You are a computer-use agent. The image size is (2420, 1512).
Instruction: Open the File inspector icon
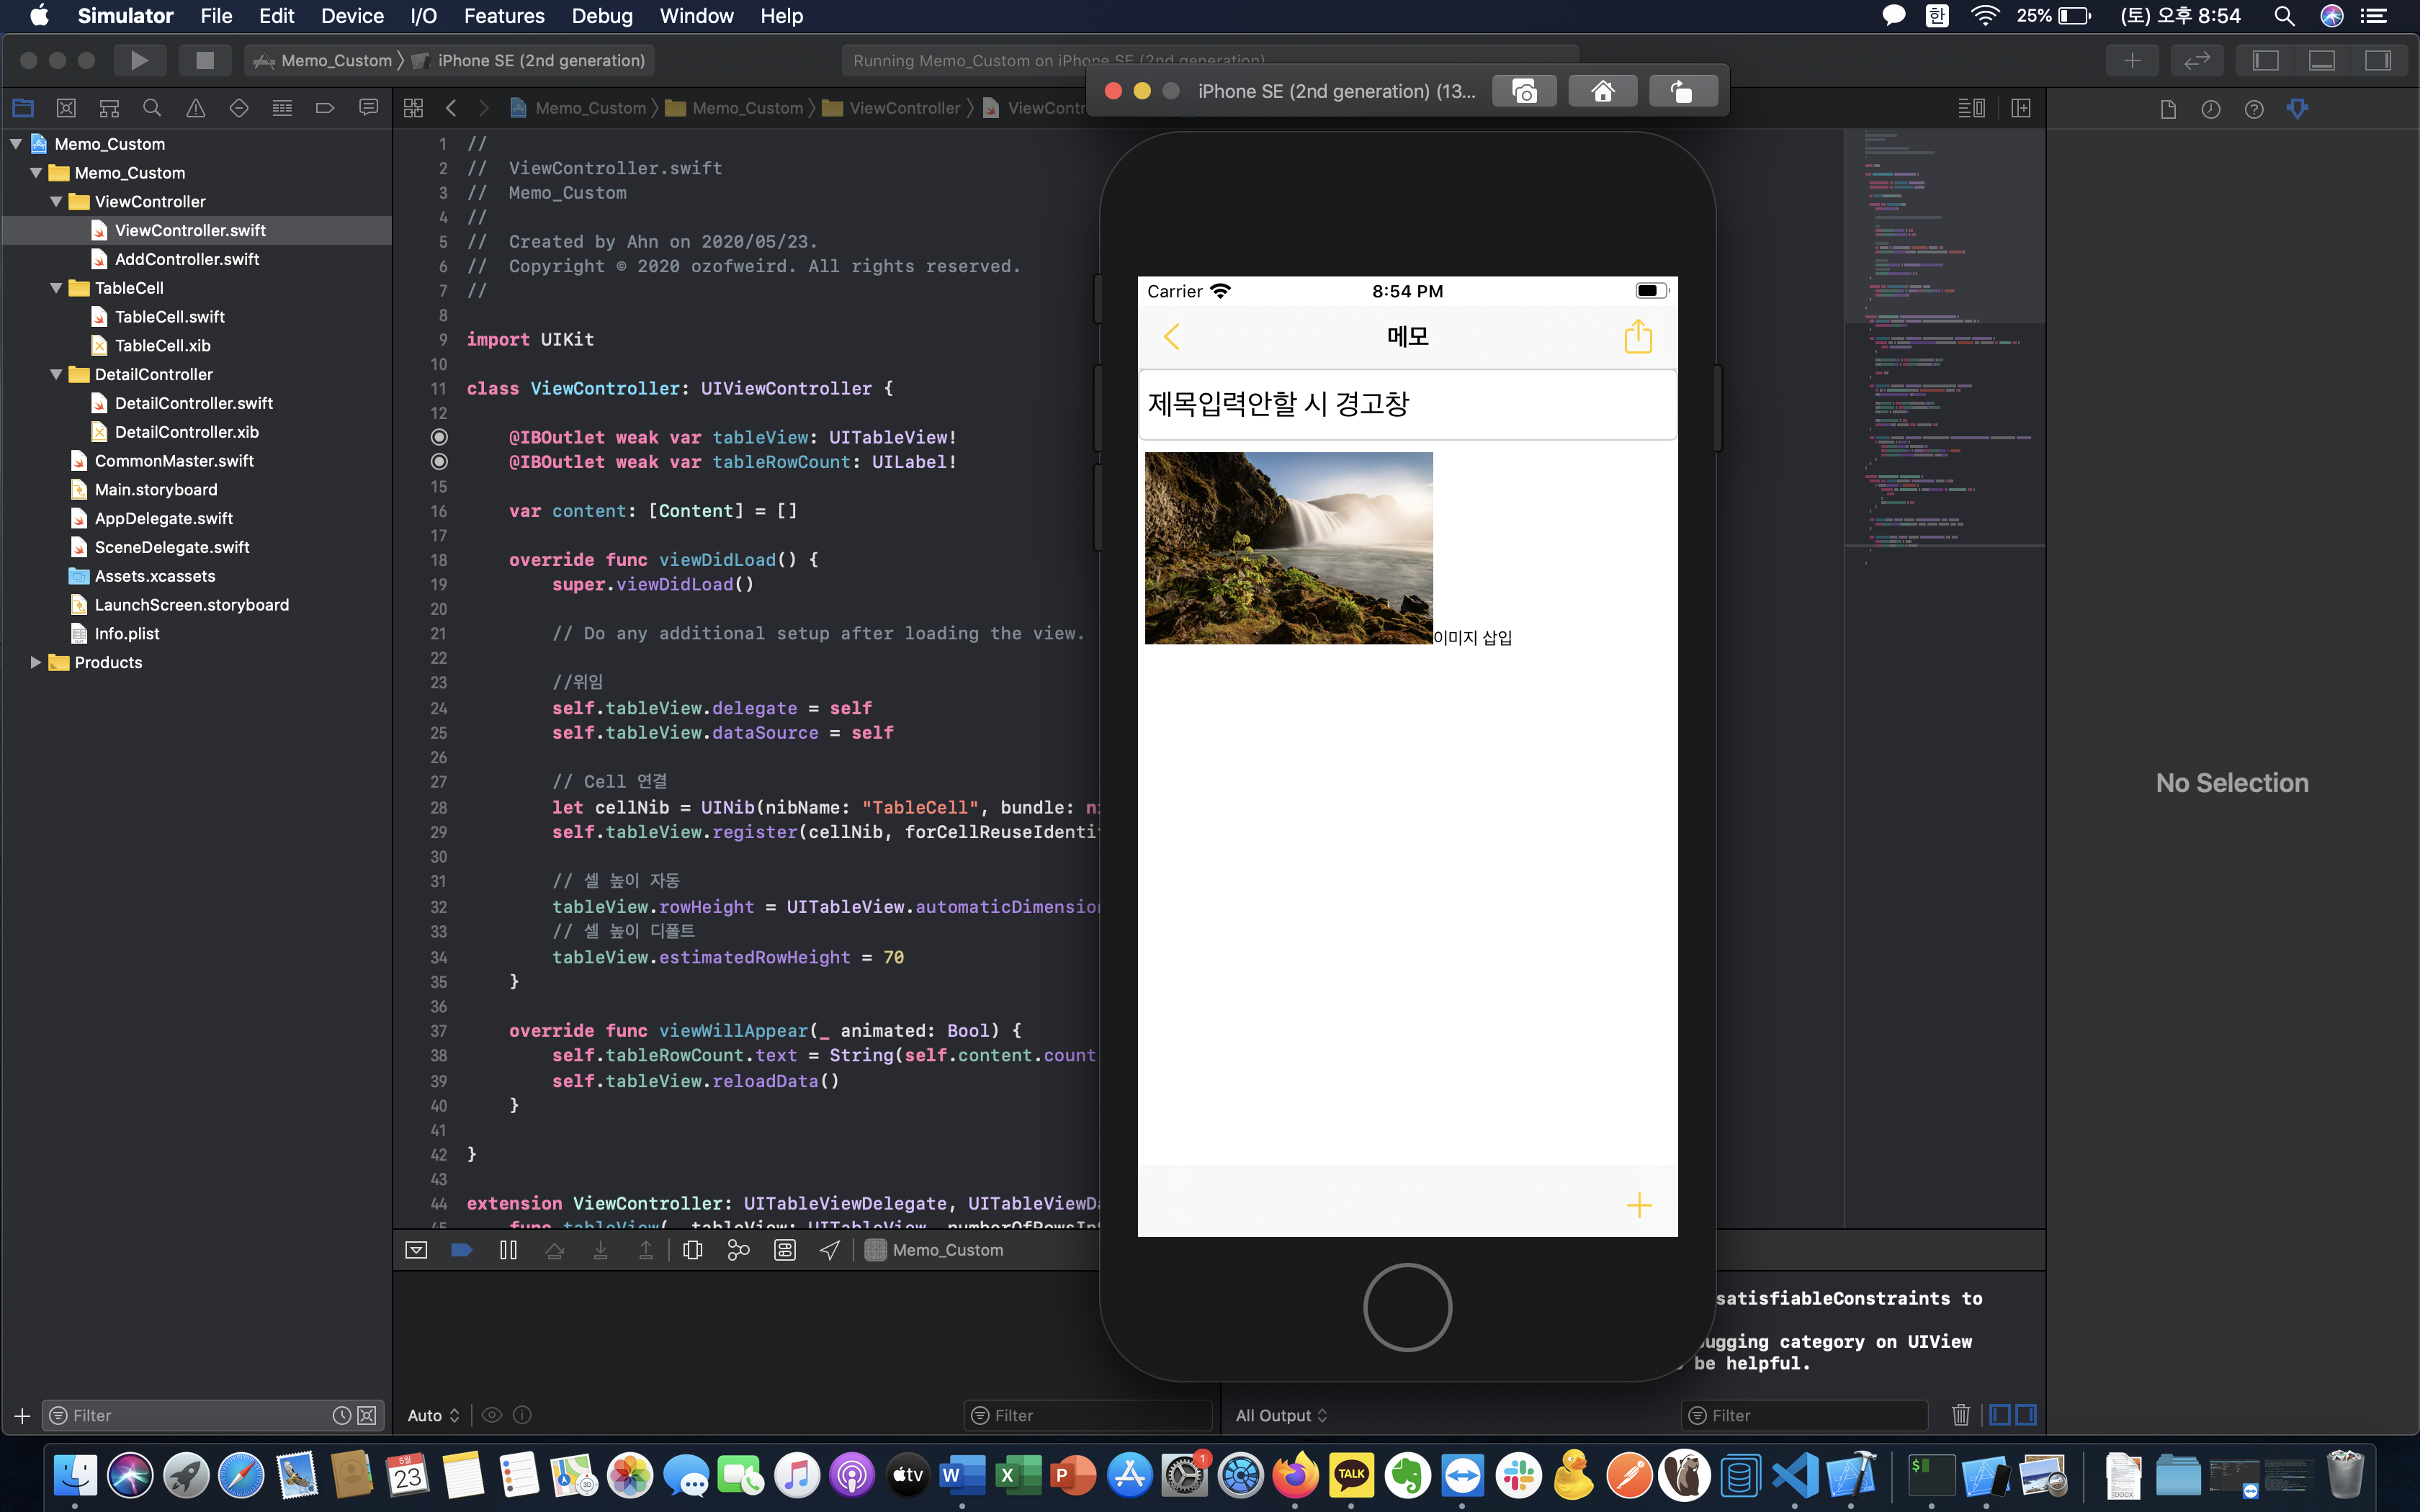tap(2168, 109)
